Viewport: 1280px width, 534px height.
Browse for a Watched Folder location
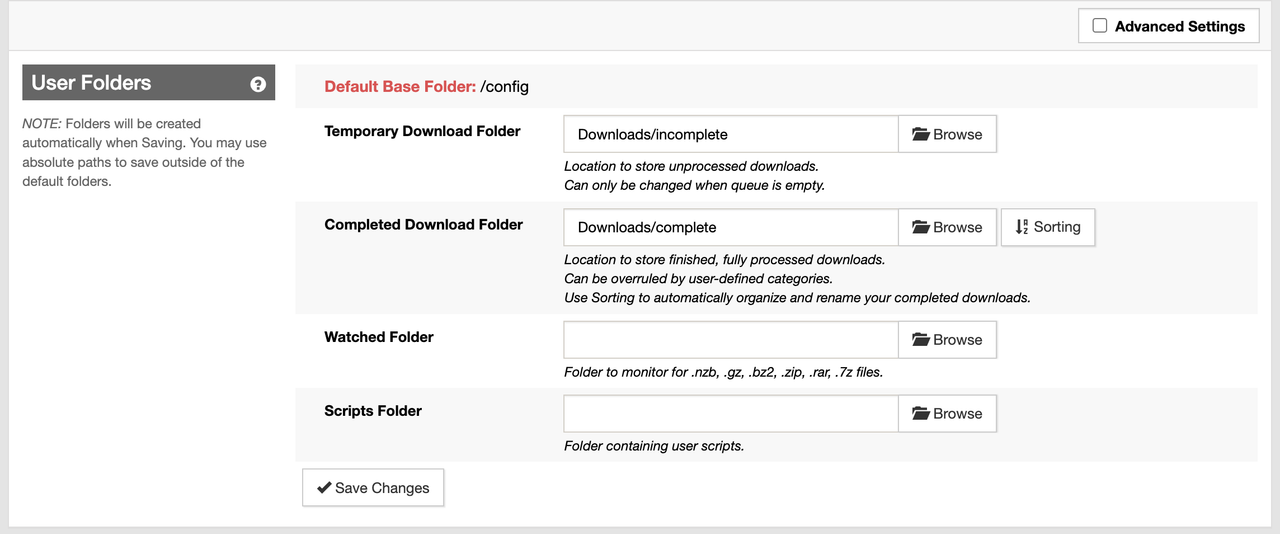pyautogui.click(x=947, y=340)
